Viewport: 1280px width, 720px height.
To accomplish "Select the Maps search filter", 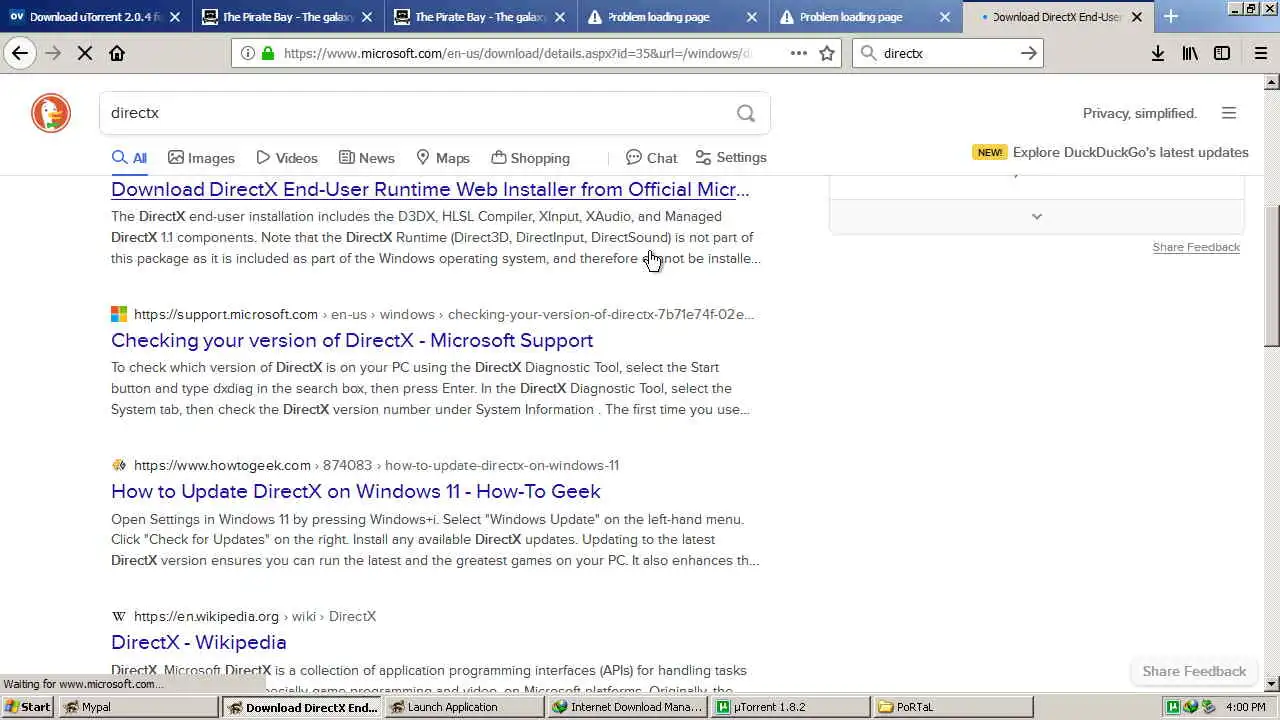I will tap(442, 158).
